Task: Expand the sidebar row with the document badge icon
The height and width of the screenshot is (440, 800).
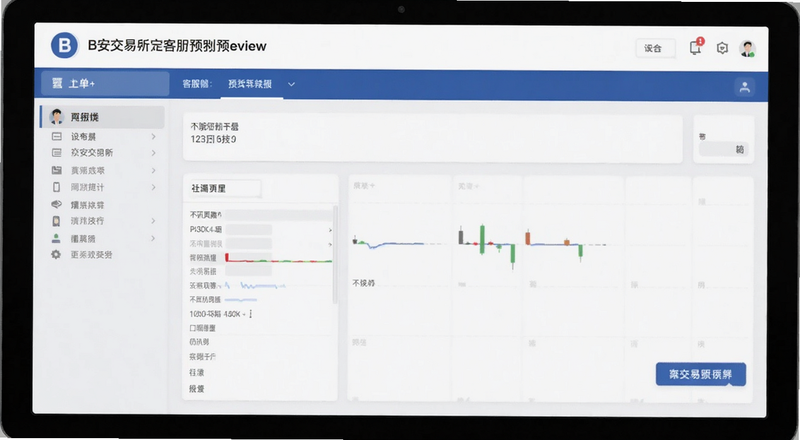Action: (153, 221)
